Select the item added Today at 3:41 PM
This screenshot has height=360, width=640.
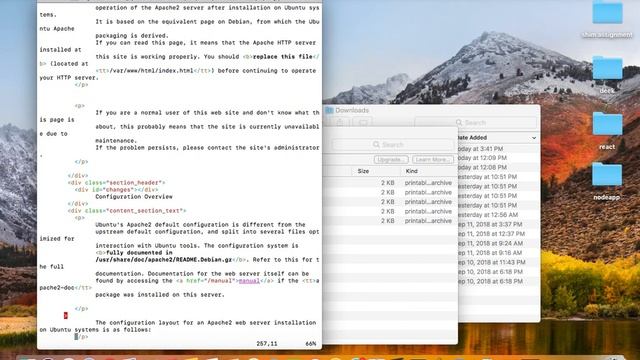(x=498, y=149)
